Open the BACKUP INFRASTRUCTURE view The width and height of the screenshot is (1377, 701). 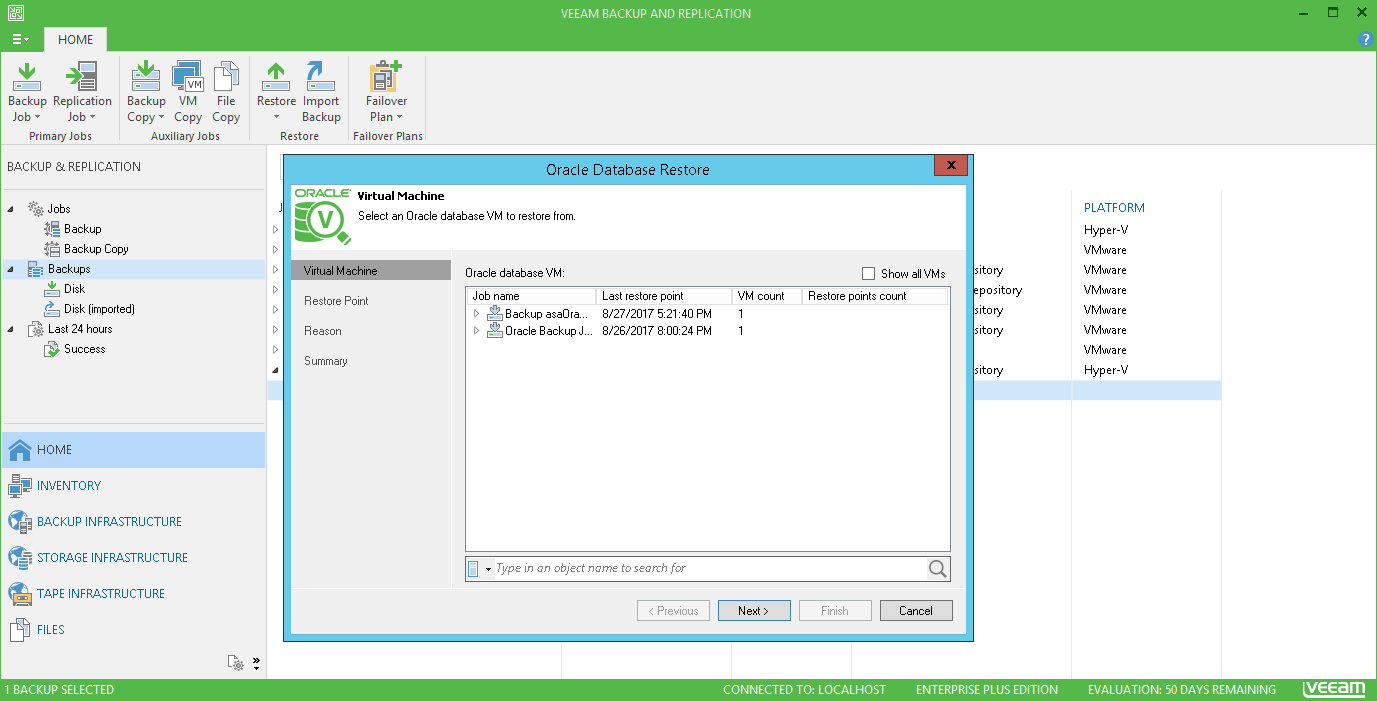(133, 522)
